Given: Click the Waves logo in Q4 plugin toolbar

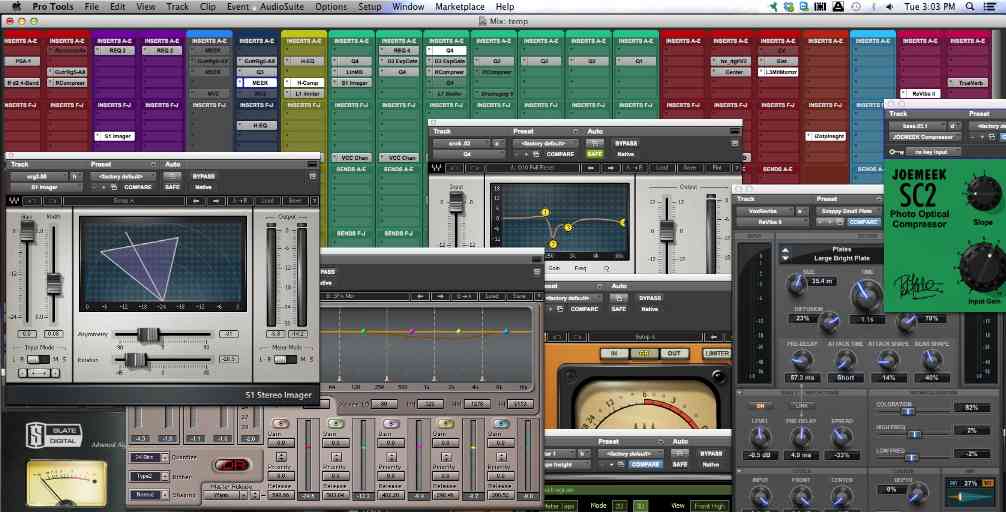Looking at the screenshot, I should (x=436, y=168).
